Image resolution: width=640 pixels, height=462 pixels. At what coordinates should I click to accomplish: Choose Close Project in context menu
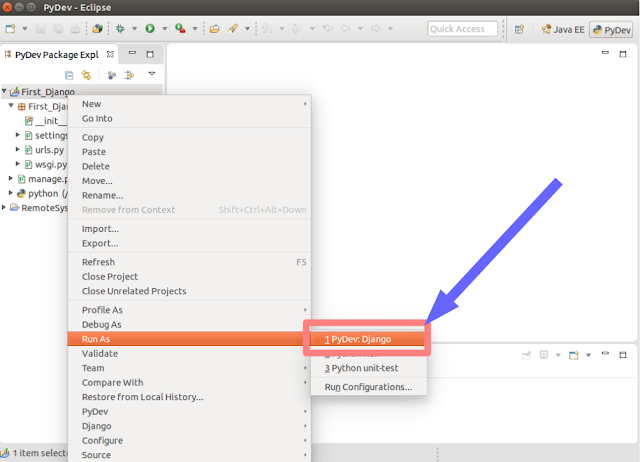[189, 277]
